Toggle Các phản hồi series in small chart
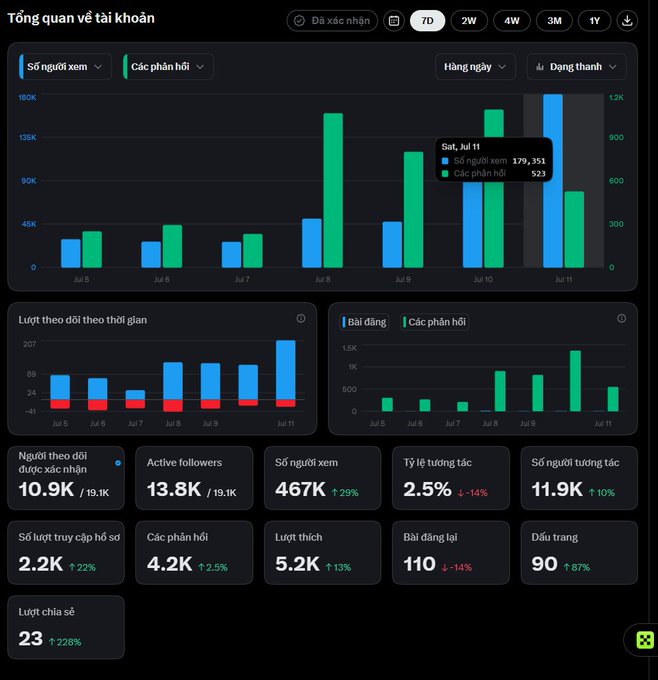The width and height of the screenshot is (658, 680). (434, 322)
